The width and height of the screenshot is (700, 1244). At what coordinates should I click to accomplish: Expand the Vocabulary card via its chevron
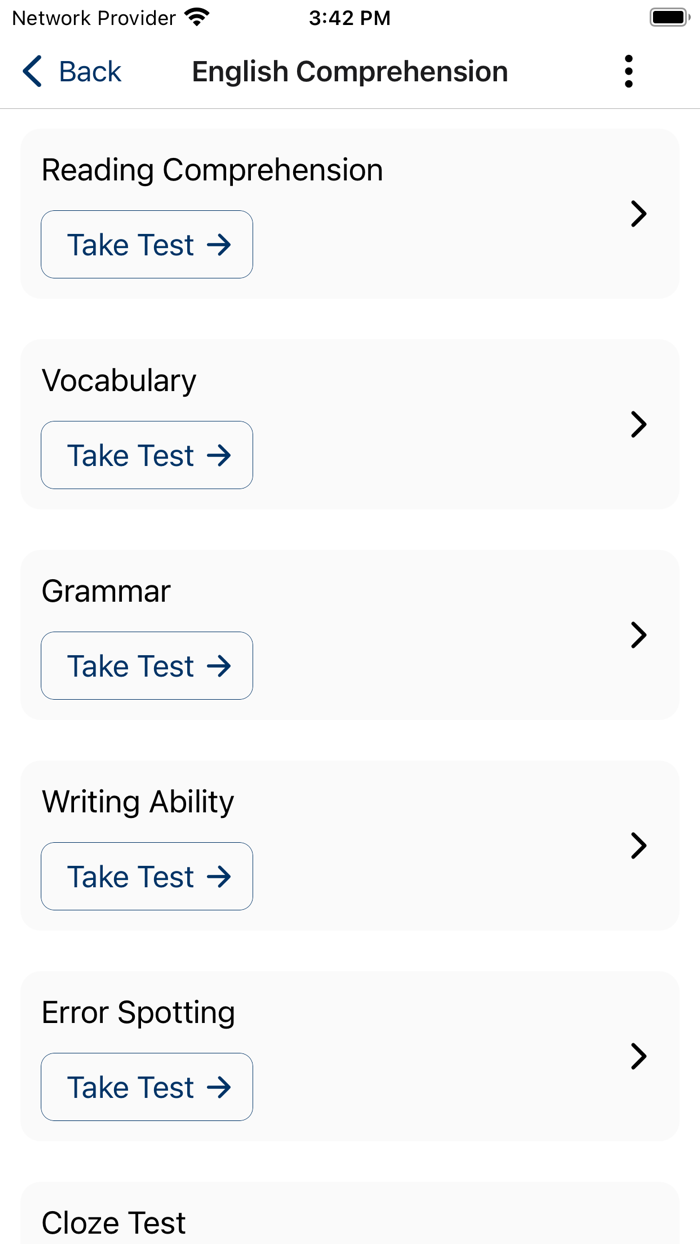(x=638, y=424)
